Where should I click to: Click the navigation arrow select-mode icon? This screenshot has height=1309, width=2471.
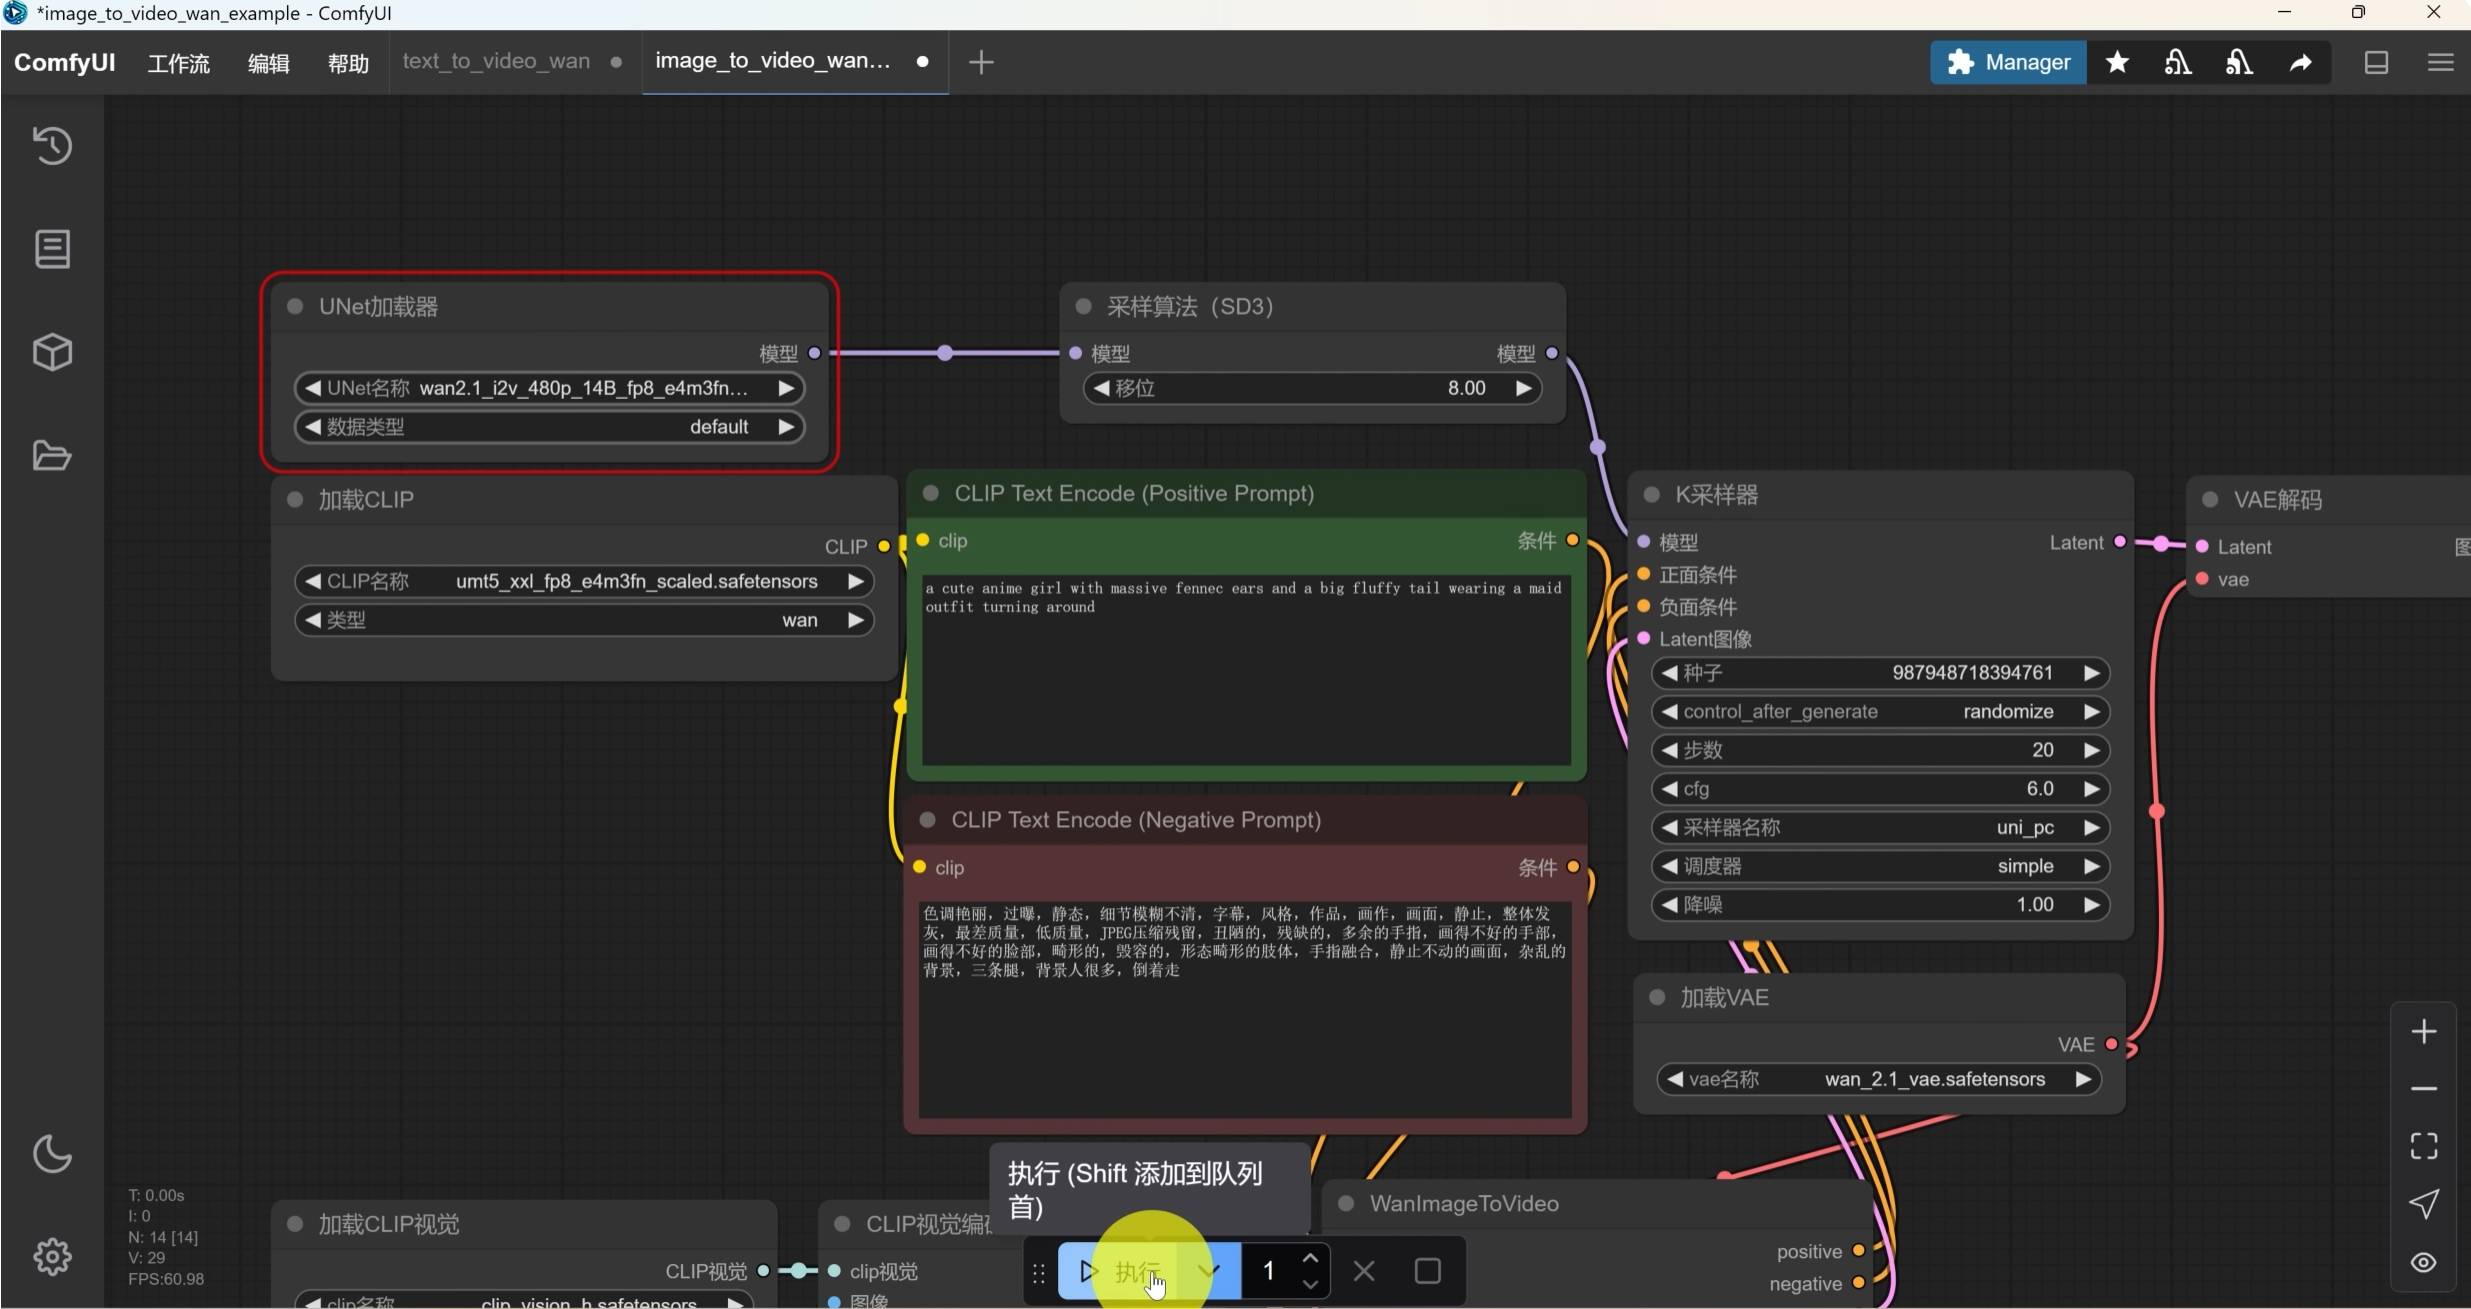pyautogui.click(x=2424, y=1203)
